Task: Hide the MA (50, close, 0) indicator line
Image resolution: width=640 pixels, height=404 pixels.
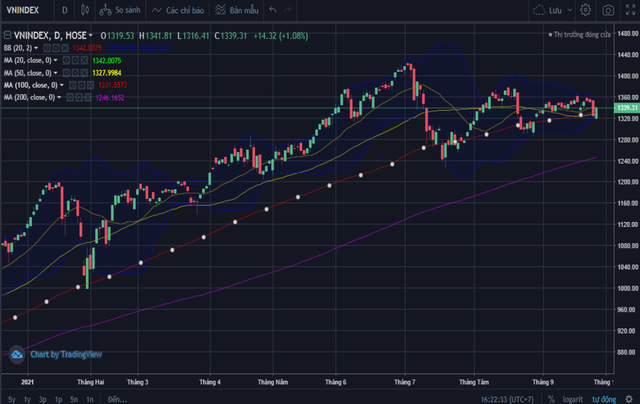Action: (67, 72)
